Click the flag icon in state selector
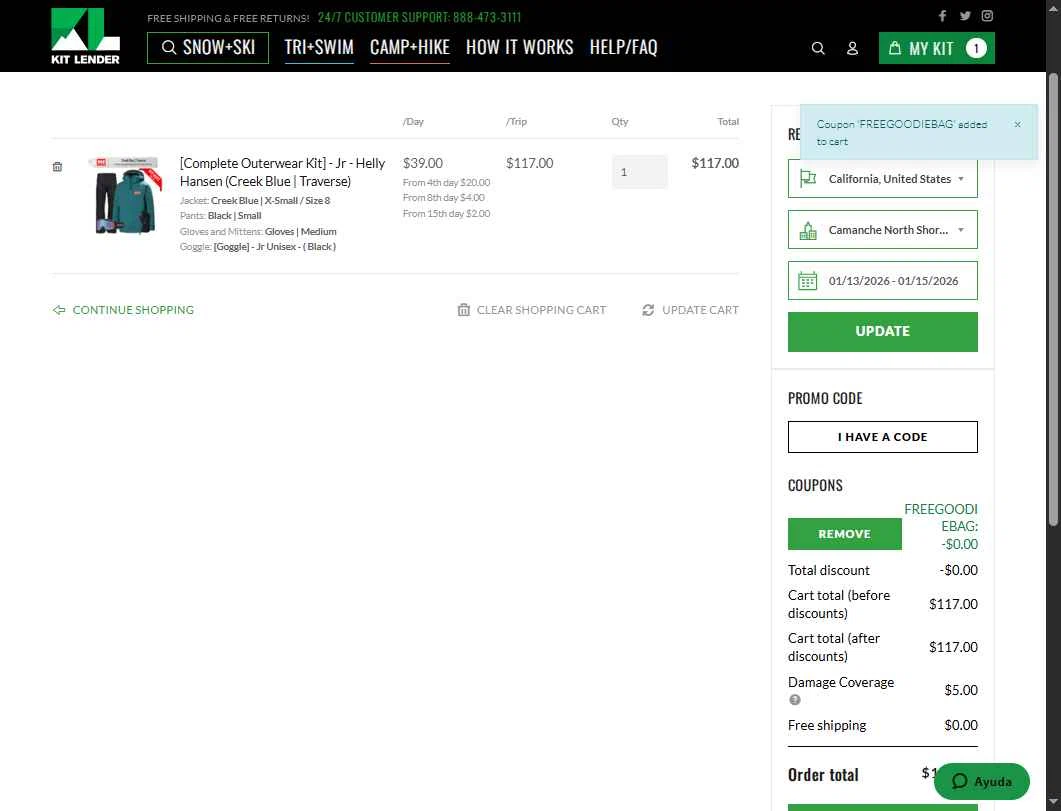The height and width of the screenshot is (811, 1061). (x=807, y=179)
